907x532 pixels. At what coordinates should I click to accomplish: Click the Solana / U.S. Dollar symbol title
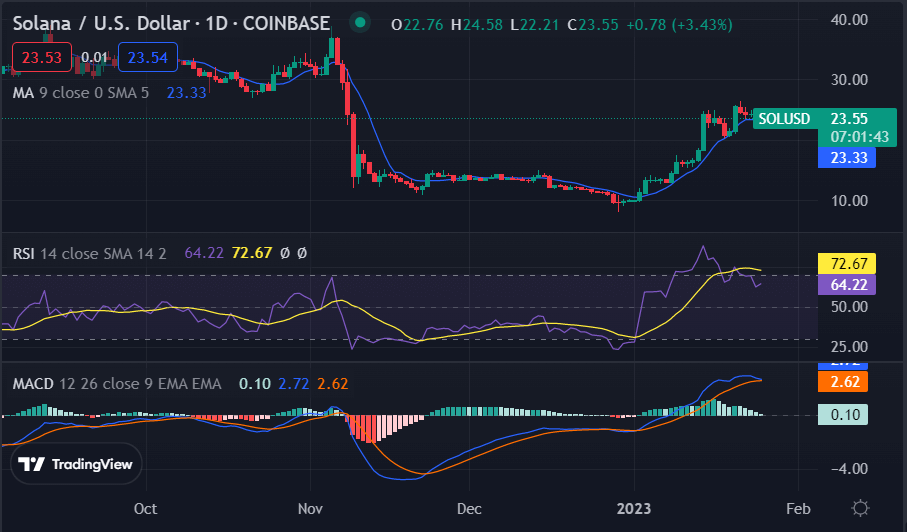pyautogui.click(x=171, y=23)
